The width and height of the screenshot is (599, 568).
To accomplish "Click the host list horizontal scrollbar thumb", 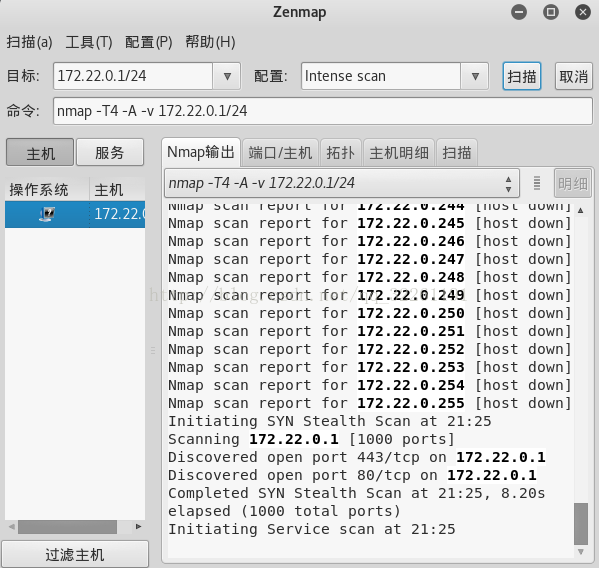I will [x=67, y=527].
